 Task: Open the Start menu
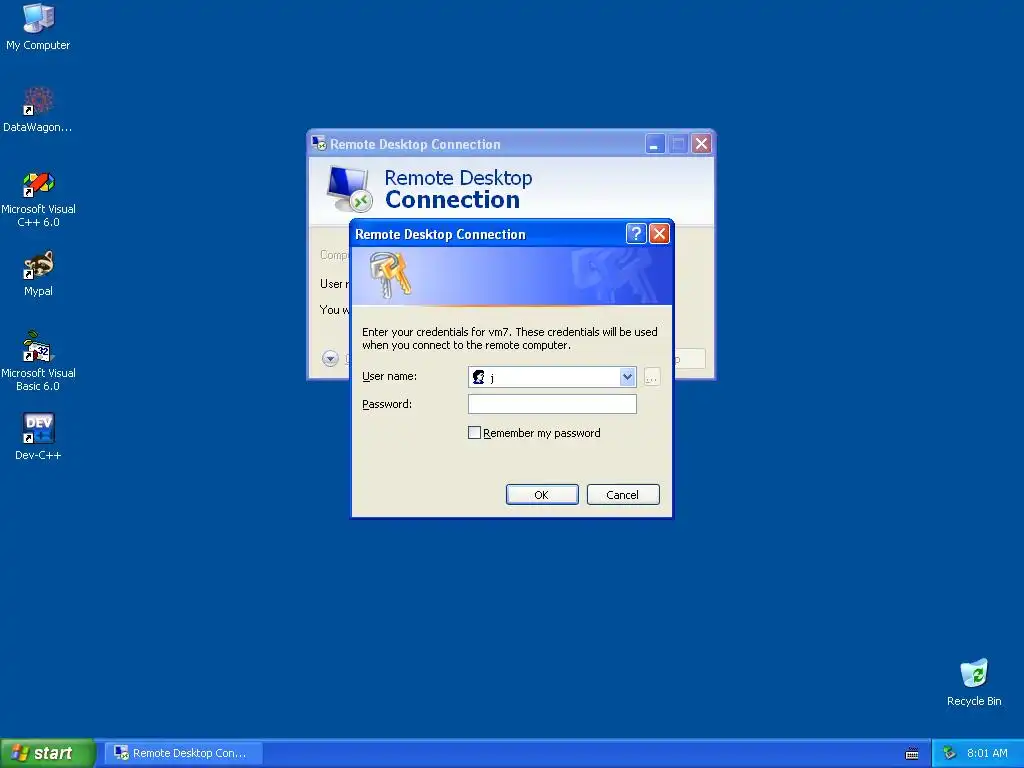[48, 753]
